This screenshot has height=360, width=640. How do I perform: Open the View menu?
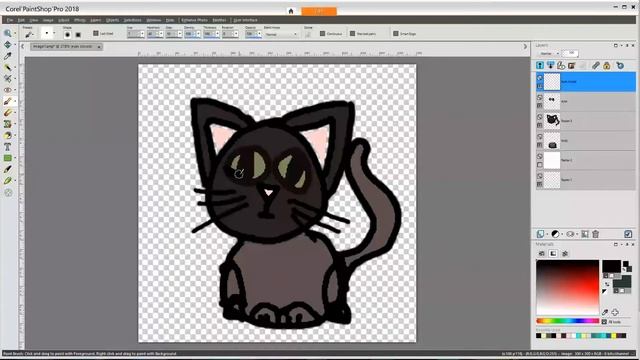[33, 20]
